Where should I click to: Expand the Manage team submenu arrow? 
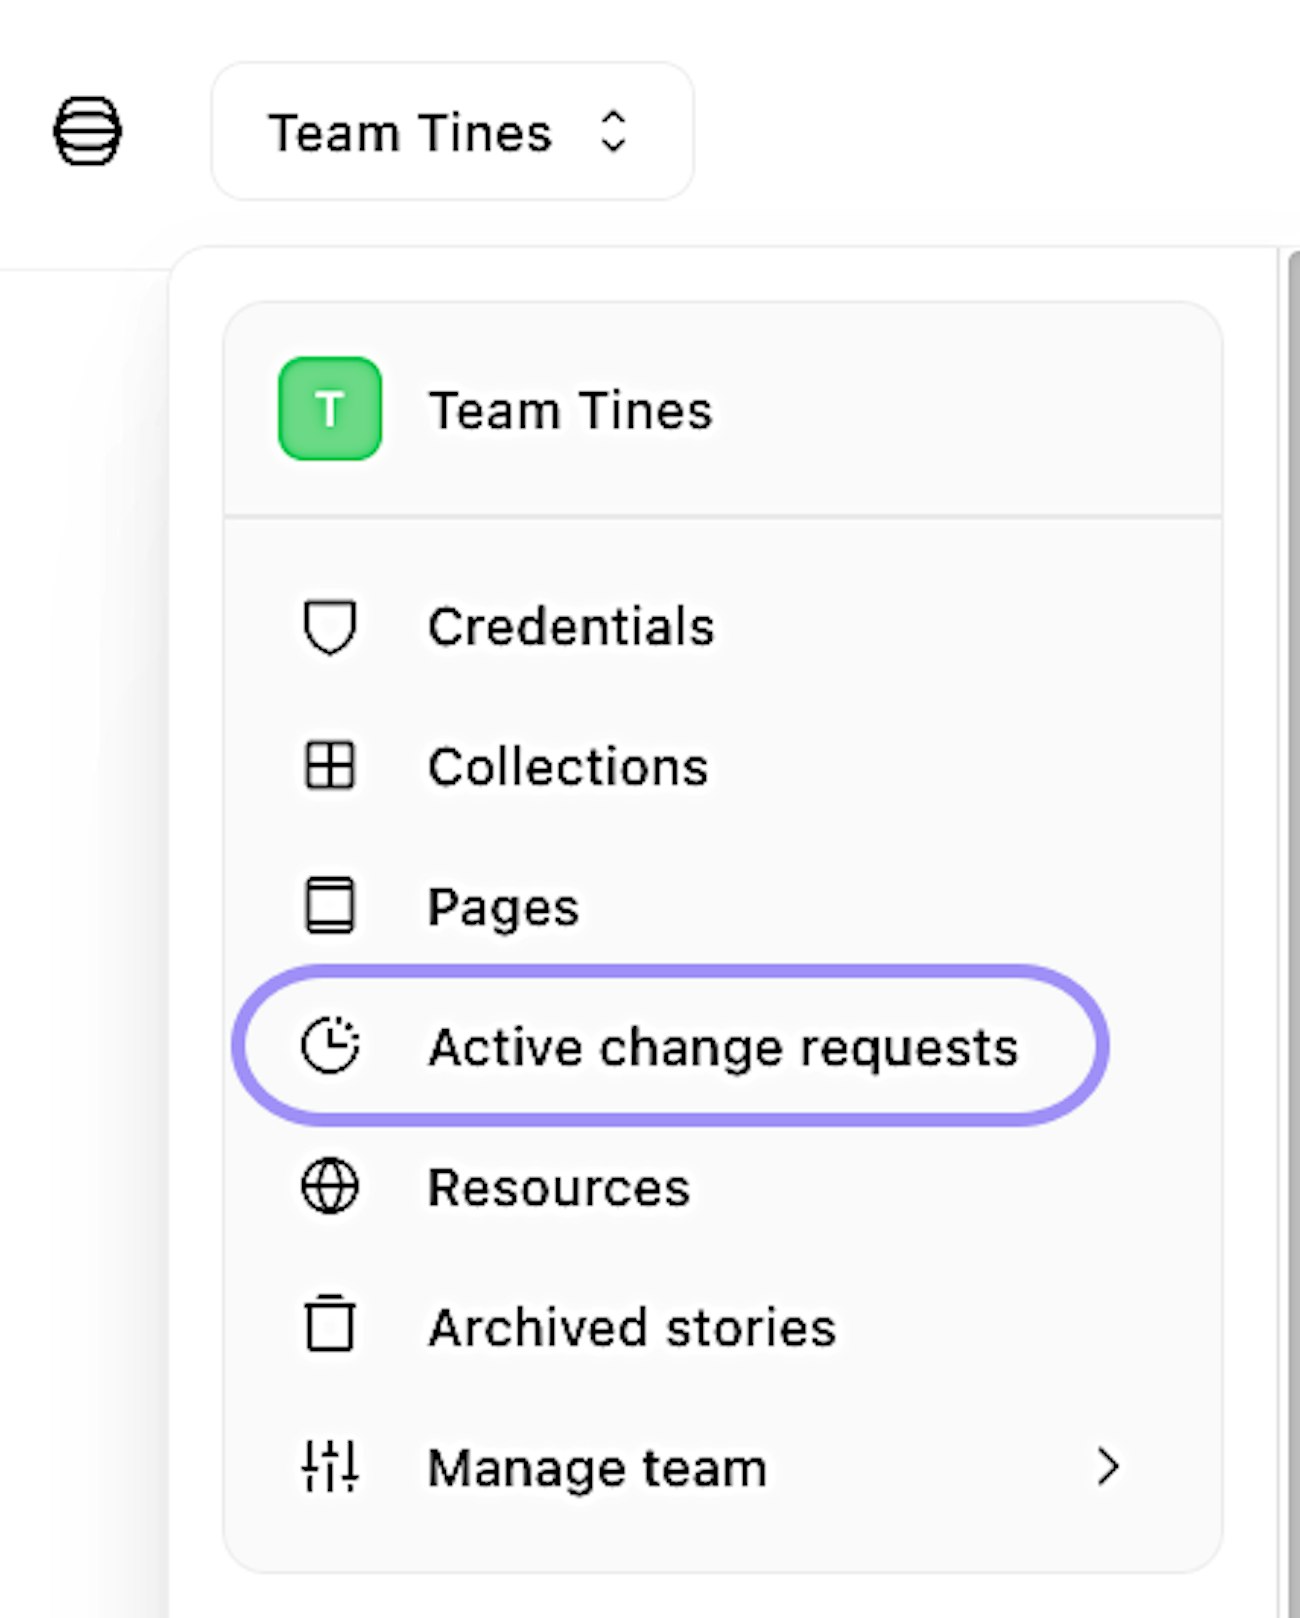1107,1467
